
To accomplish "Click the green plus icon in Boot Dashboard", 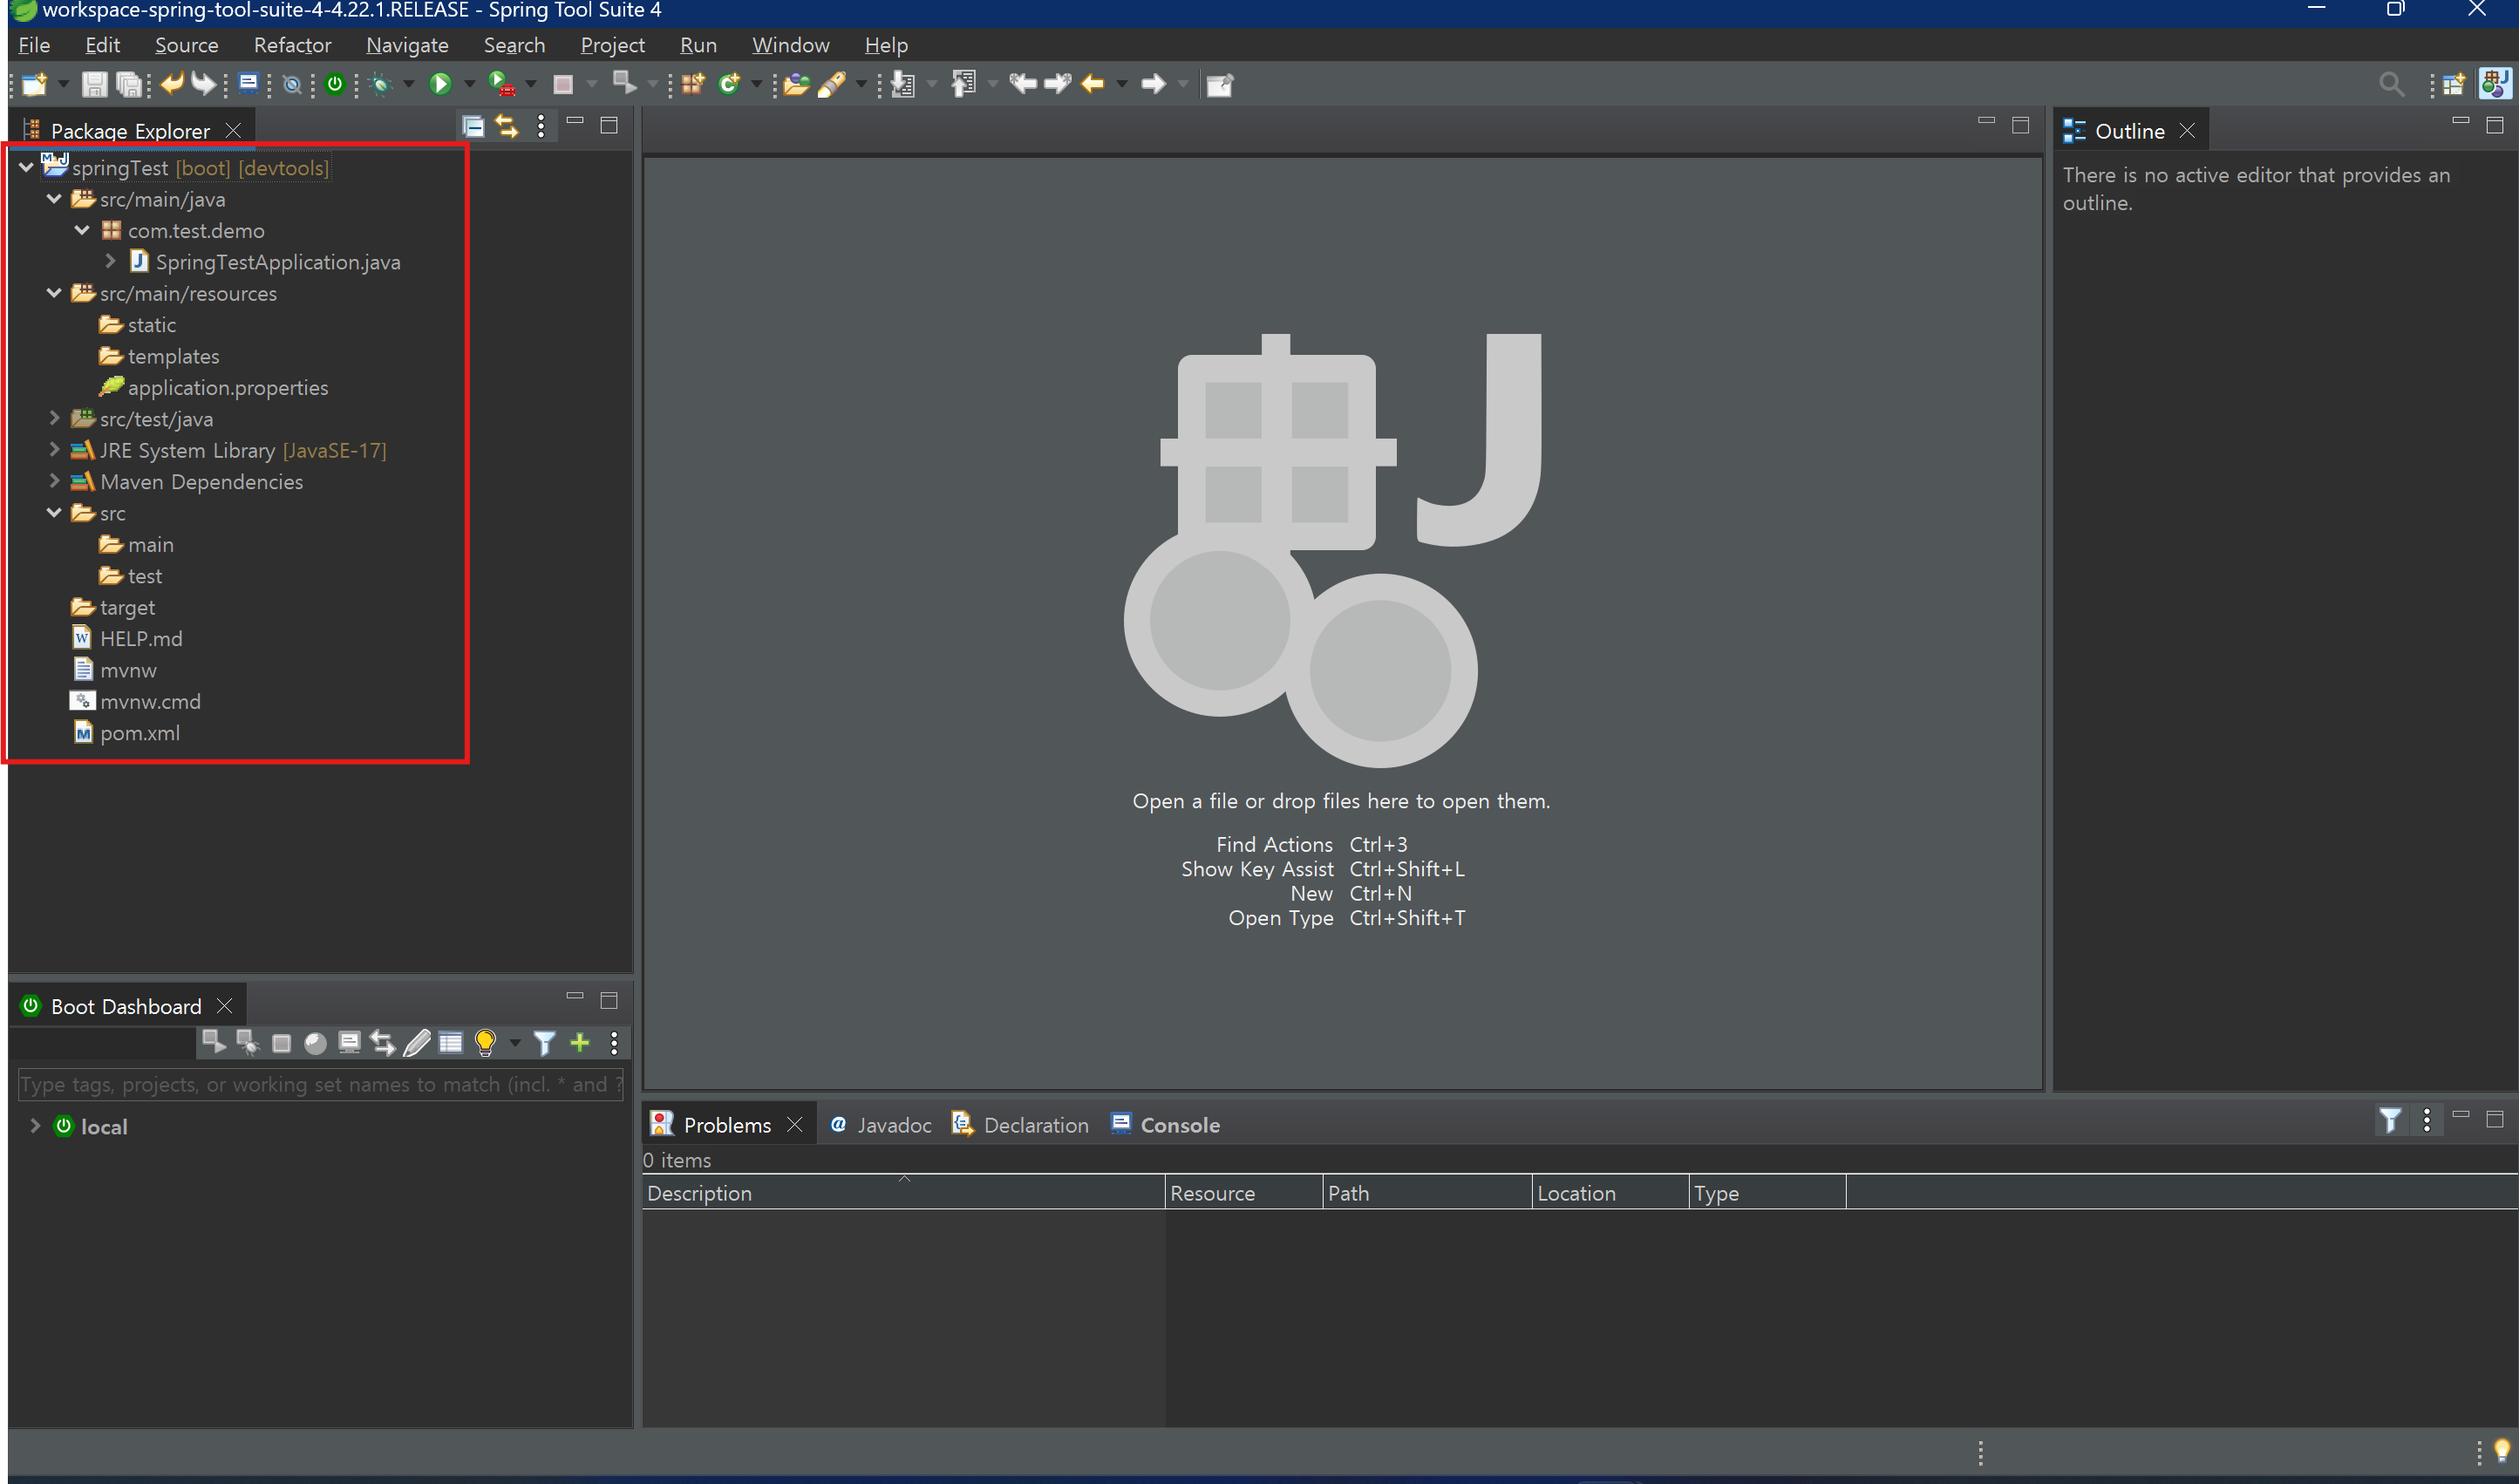I will 580,1043.
